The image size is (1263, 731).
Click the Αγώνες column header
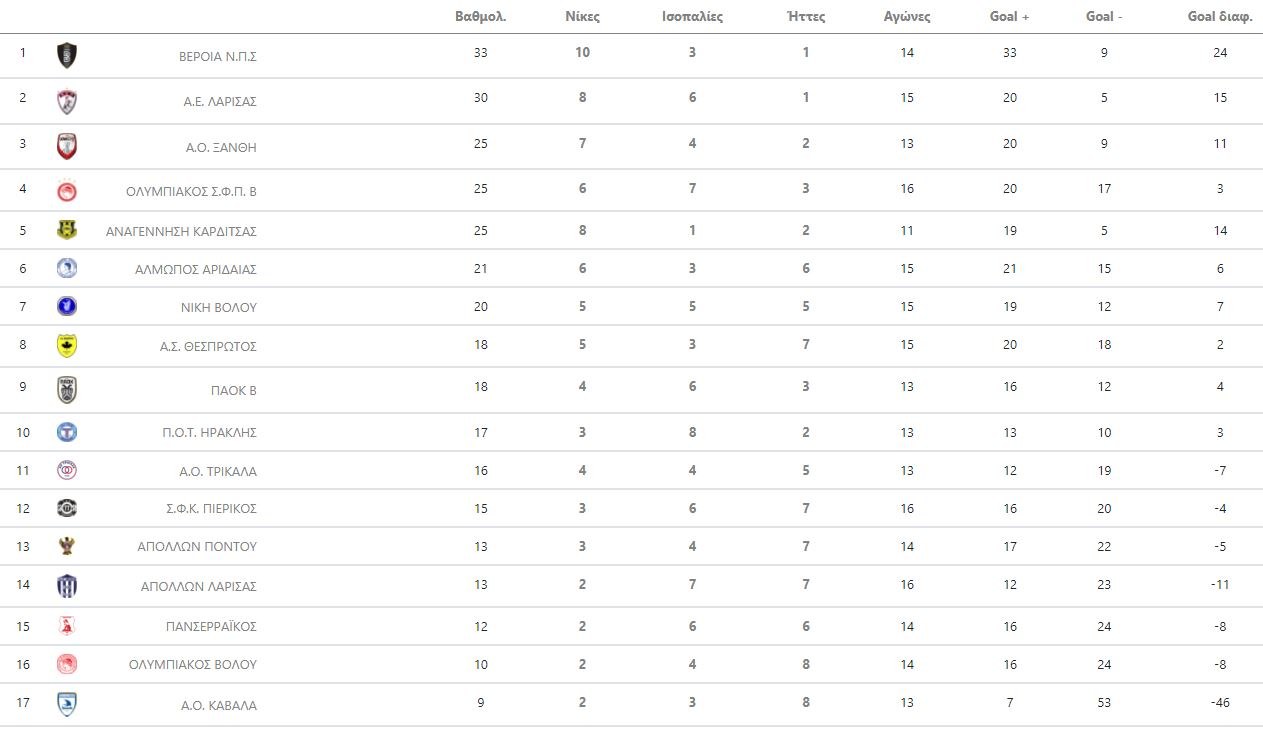[x=907, y=16]
